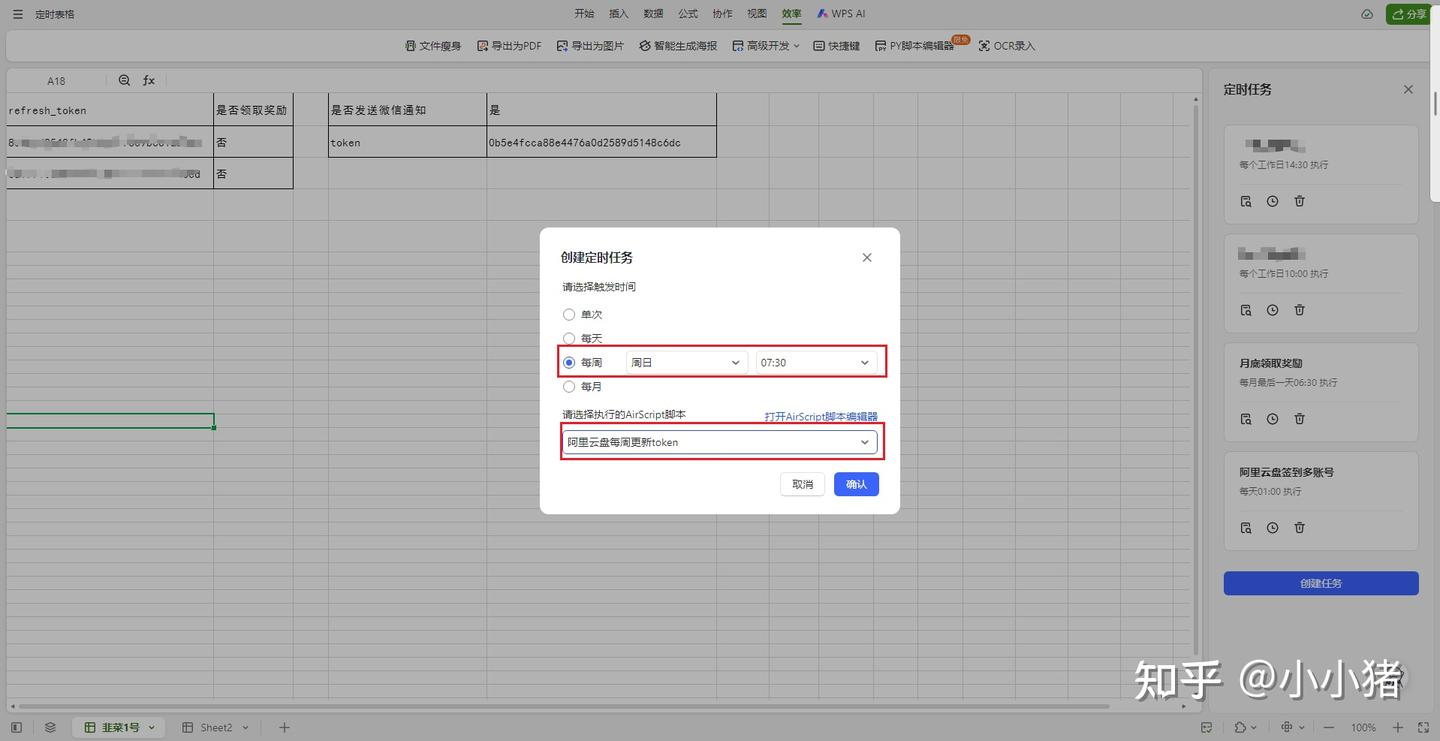Open the 协作 ribbon tab
This screenshot has height=741, width=1440.
tap(722, 14)
